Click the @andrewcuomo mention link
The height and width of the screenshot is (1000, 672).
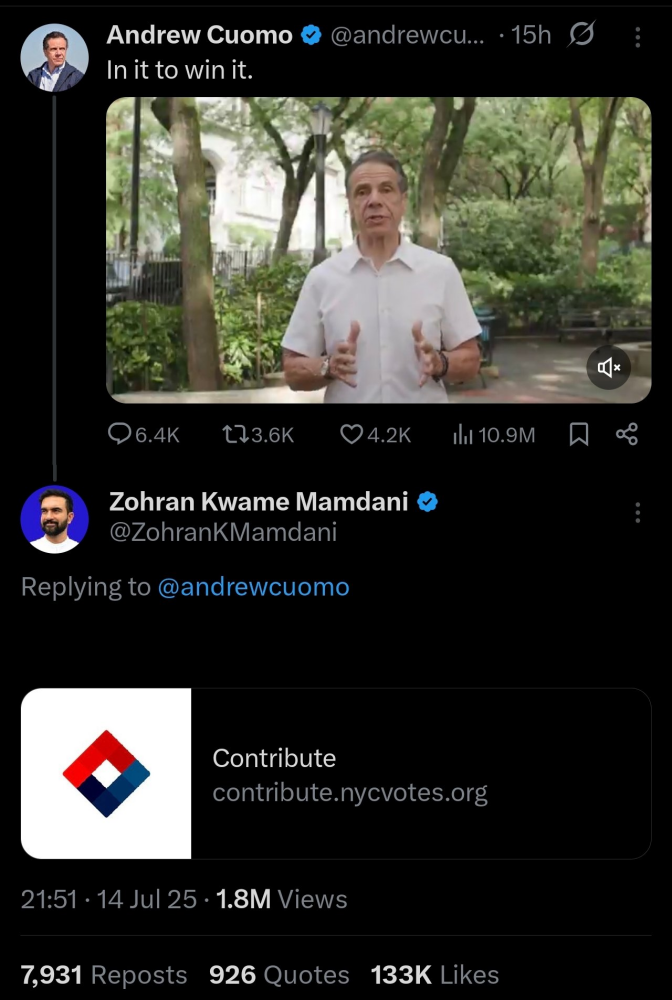click(x=253, y=587)
